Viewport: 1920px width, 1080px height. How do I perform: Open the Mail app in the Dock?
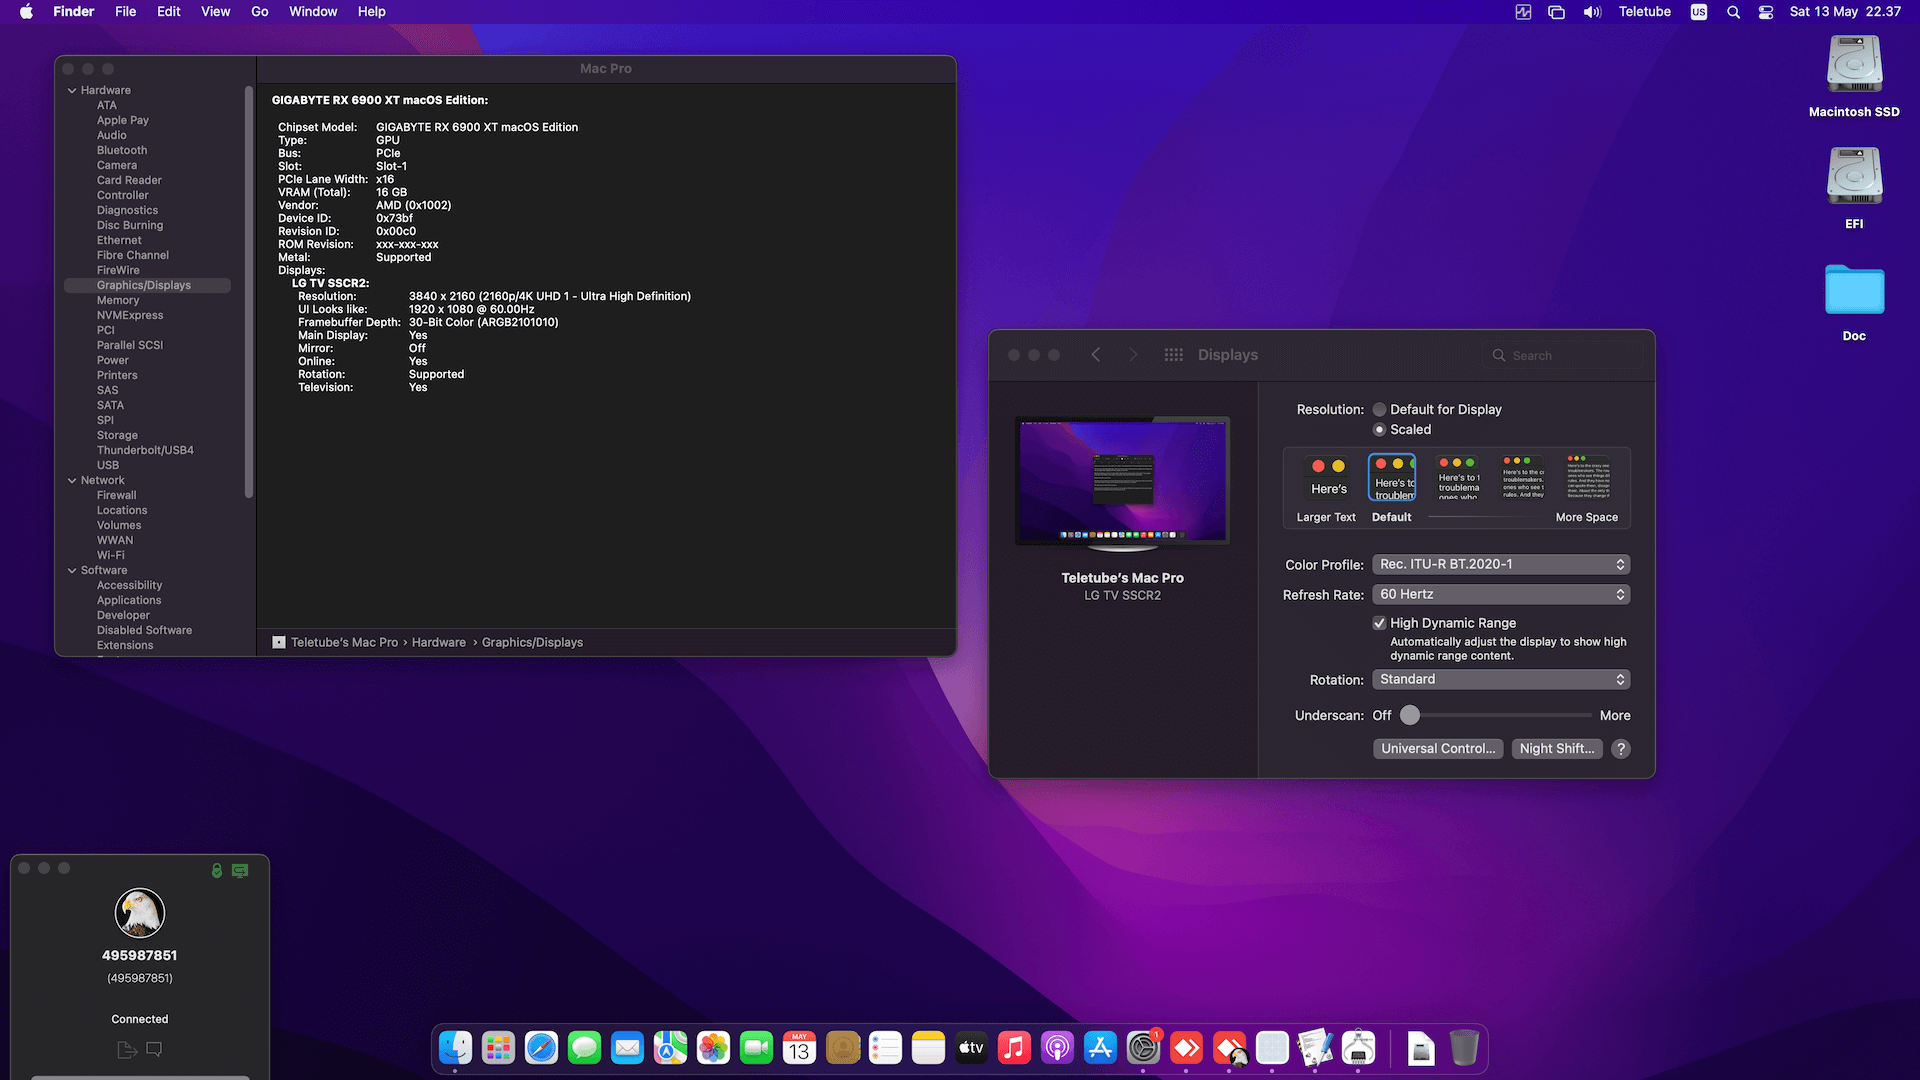click(627, 1048)
